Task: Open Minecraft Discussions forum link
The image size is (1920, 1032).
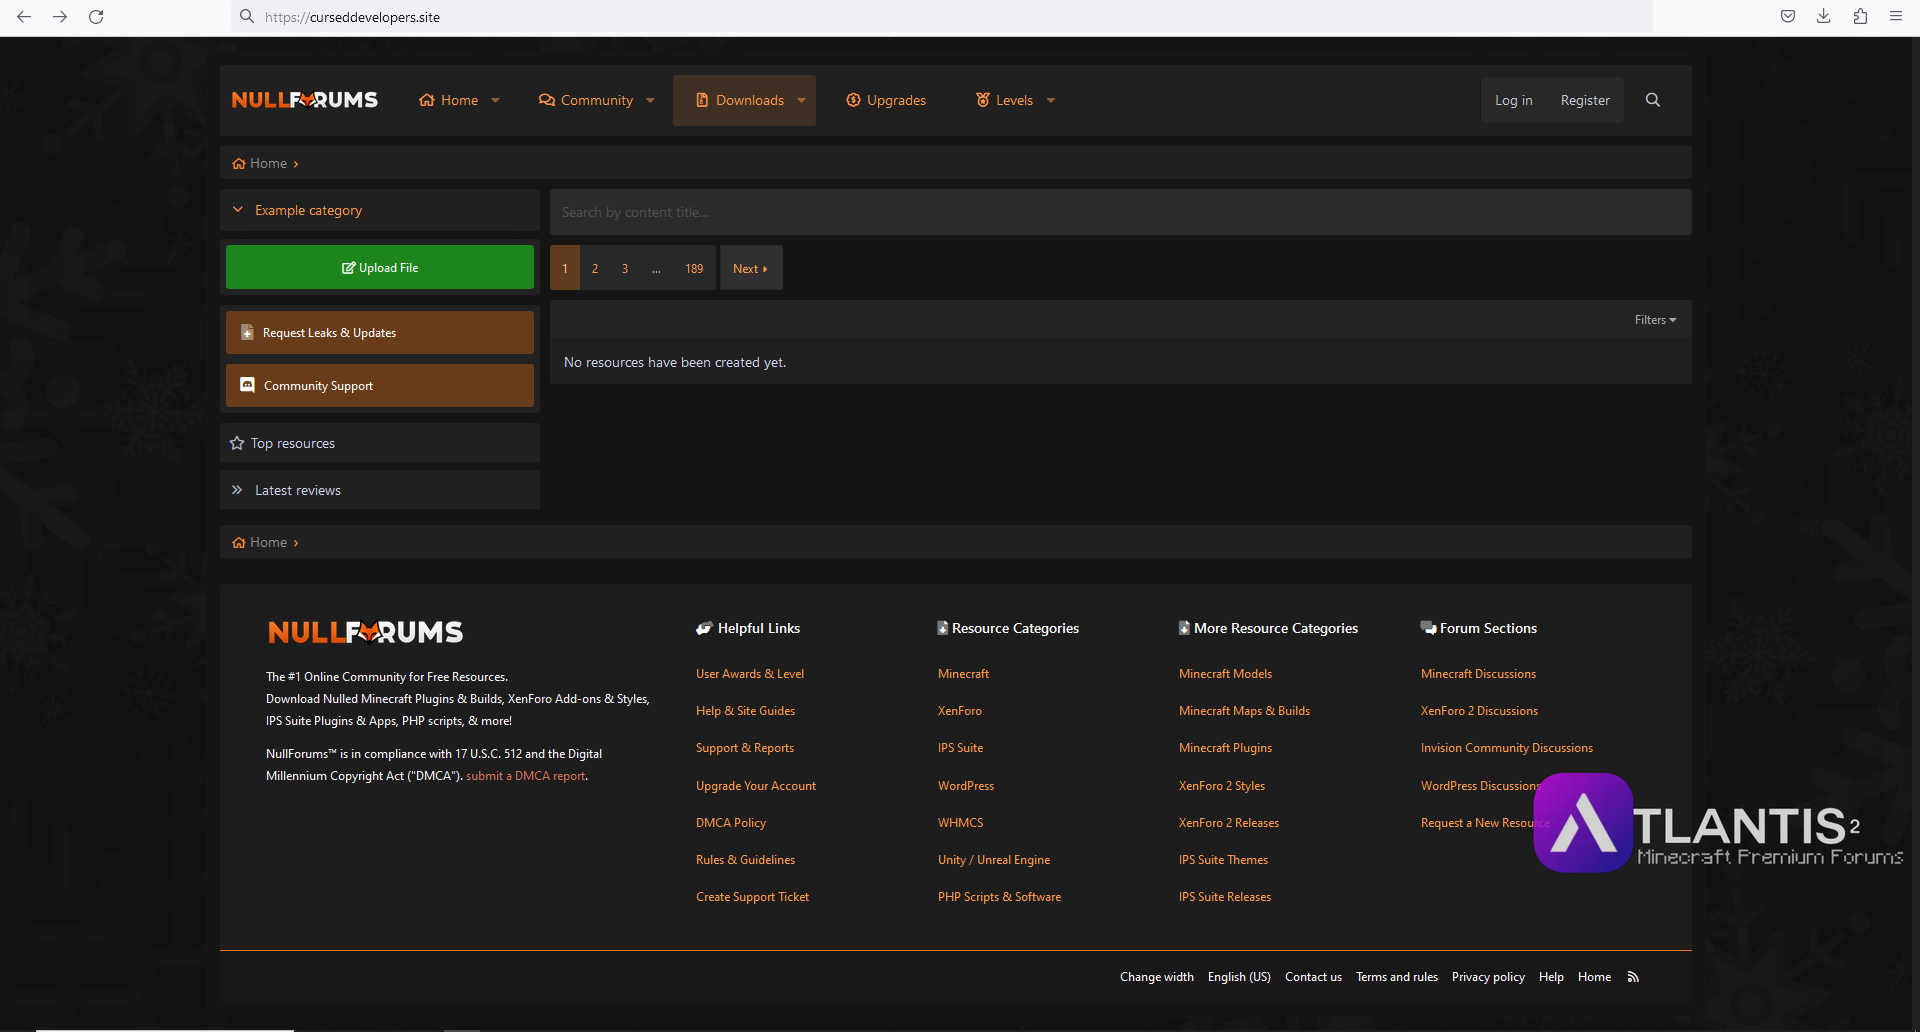Action: point(1478,674)
